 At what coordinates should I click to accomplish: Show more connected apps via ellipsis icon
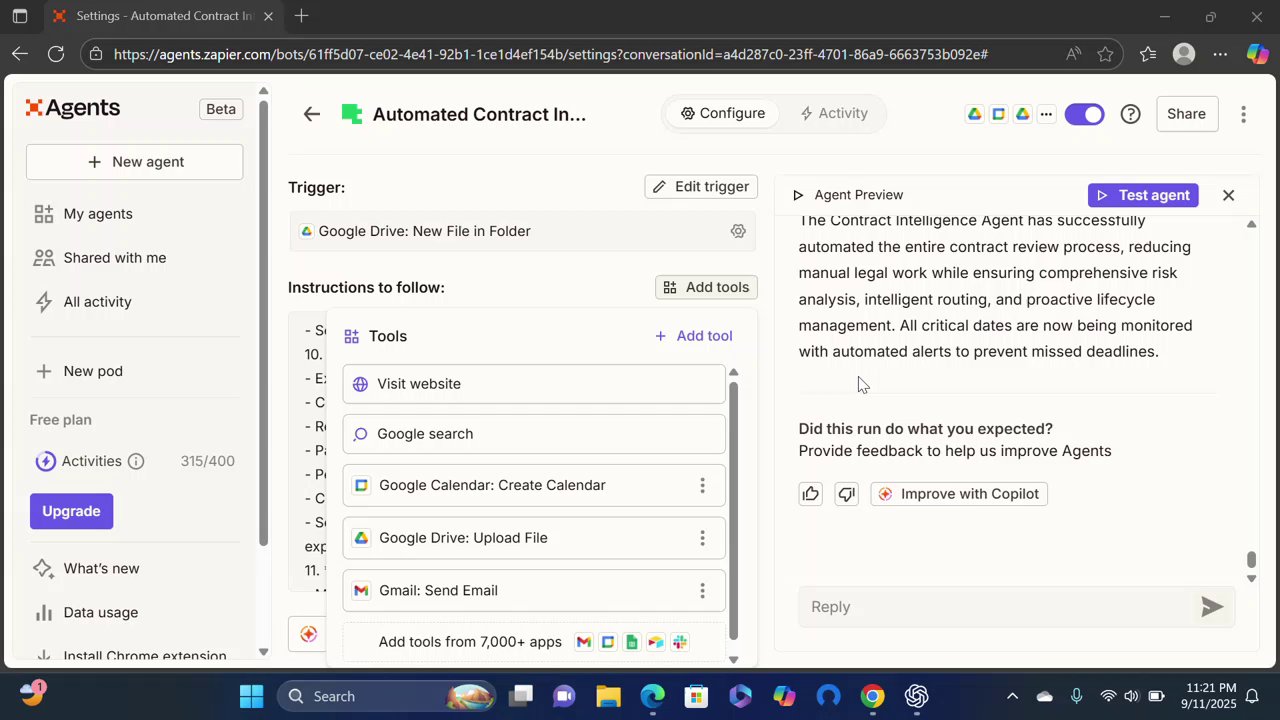[1046, 114]
